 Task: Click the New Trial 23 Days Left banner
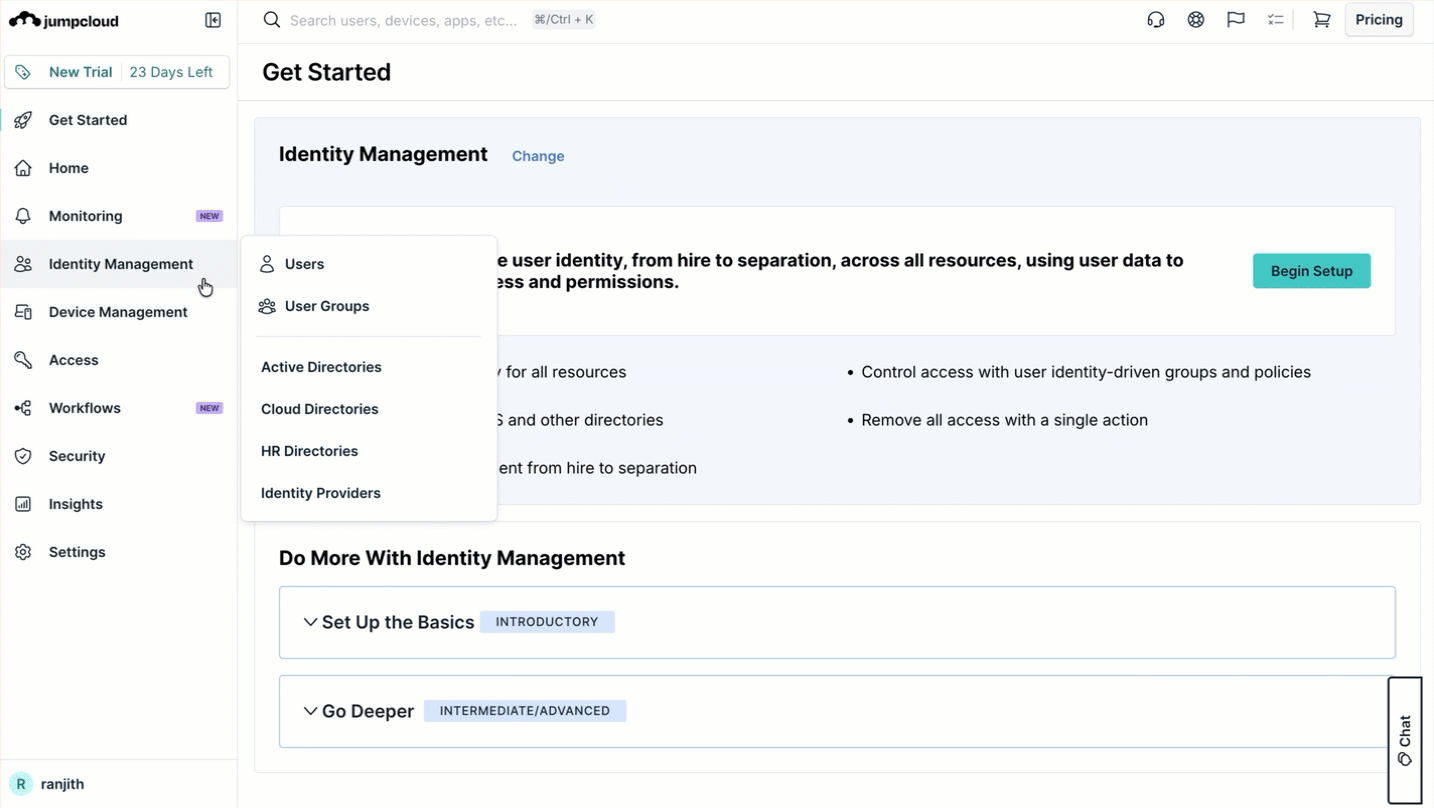coord(117,72)
